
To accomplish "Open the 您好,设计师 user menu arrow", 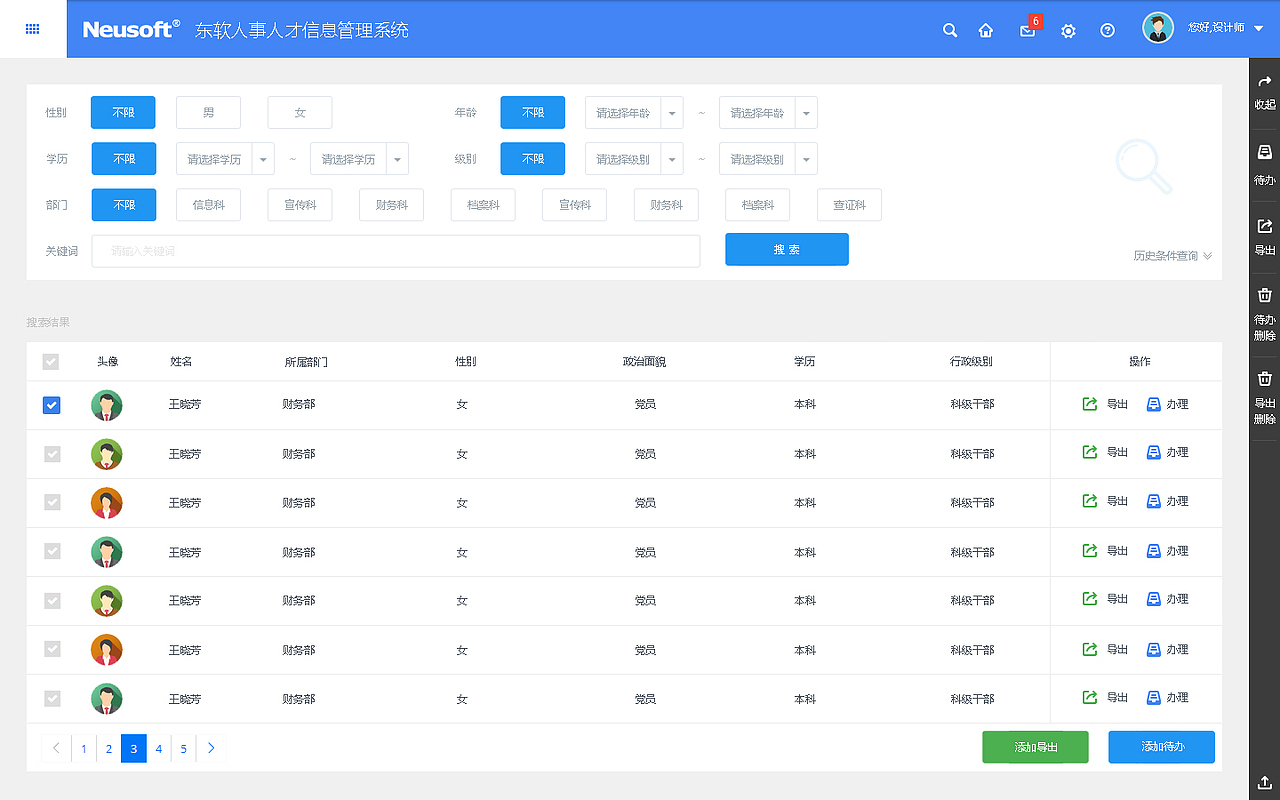I will click(1258, 29).
